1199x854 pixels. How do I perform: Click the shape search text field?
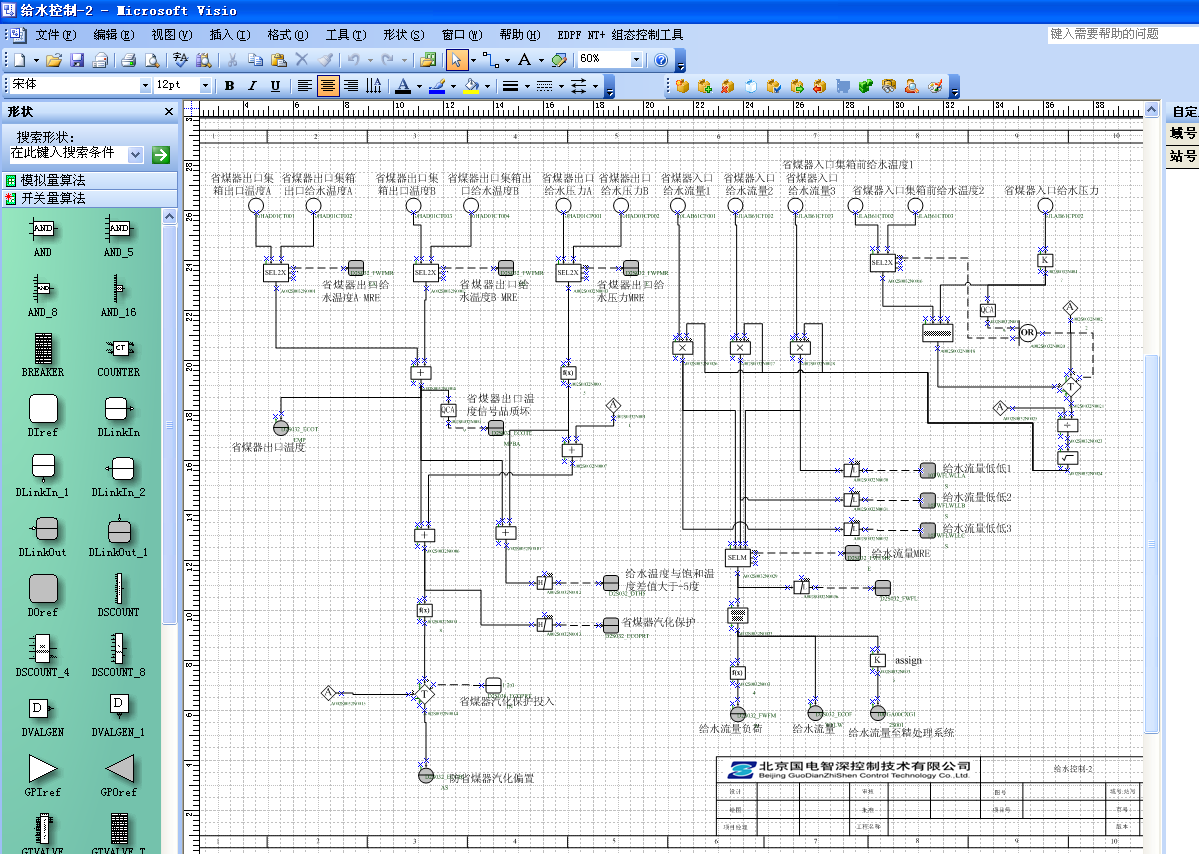tap(68, 154)
